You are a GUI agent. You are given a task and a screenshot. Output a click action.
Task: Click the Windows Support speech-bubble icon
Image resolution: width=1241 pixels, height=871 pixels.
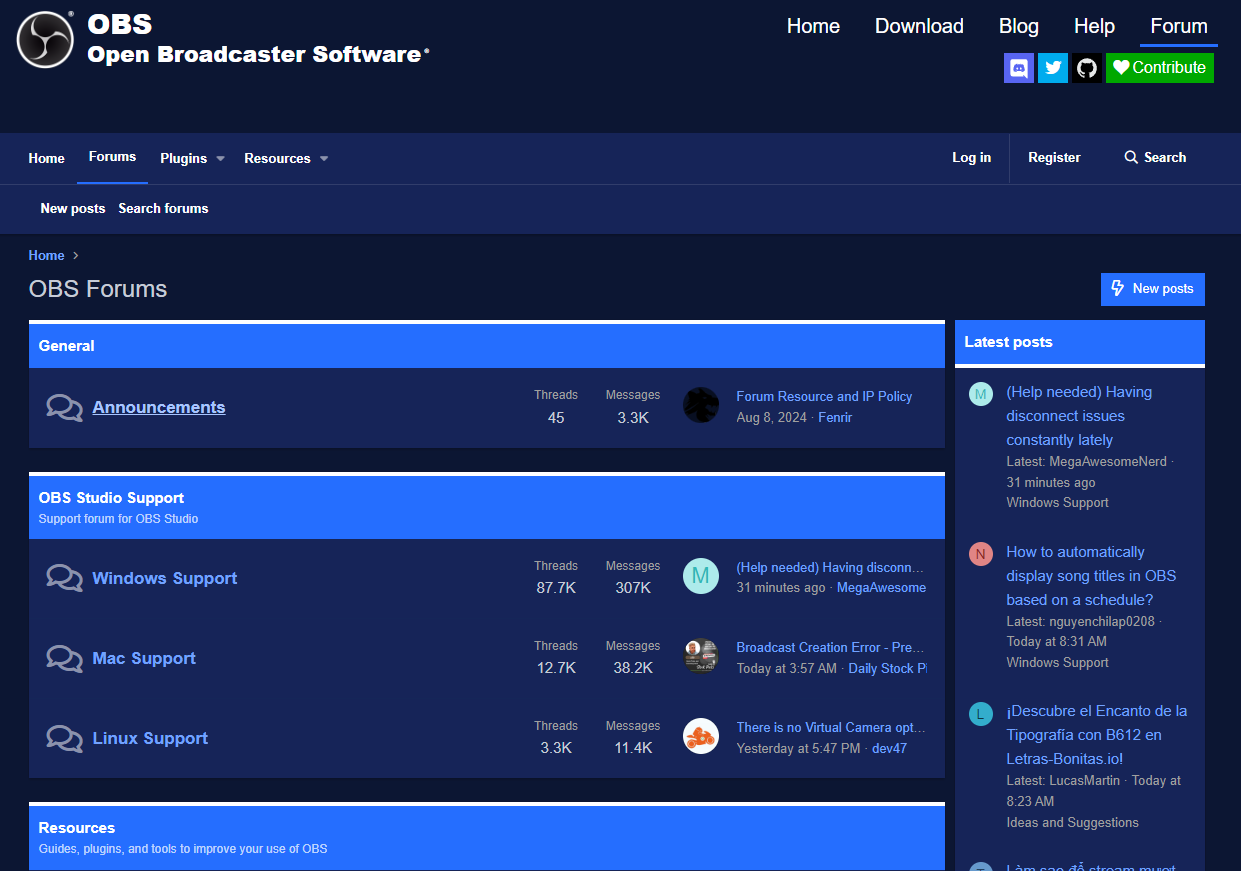tap(65, 578)
